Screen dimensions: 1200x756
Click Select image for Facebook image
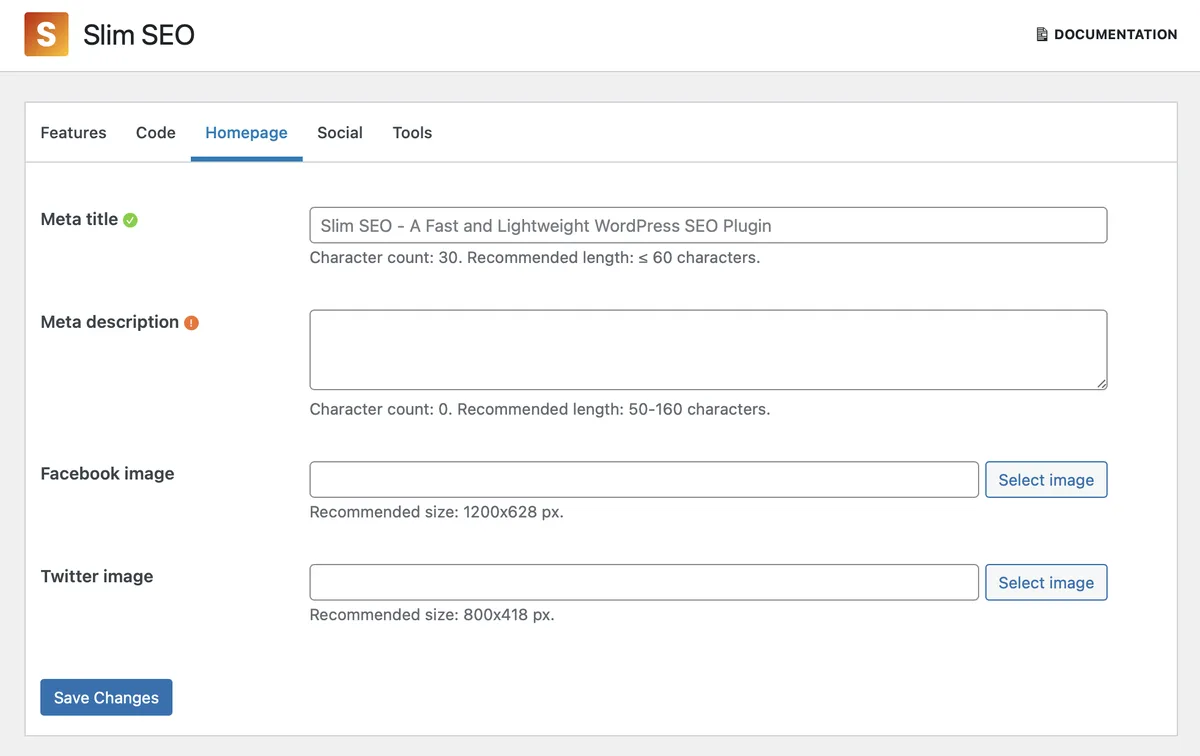1046,480
